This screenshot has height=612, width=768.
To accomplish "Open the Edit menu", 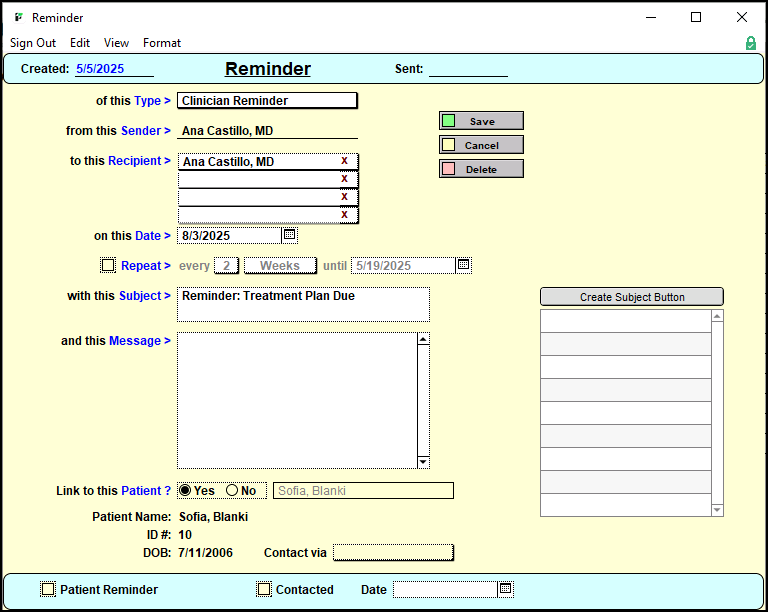I will point(80,43).
